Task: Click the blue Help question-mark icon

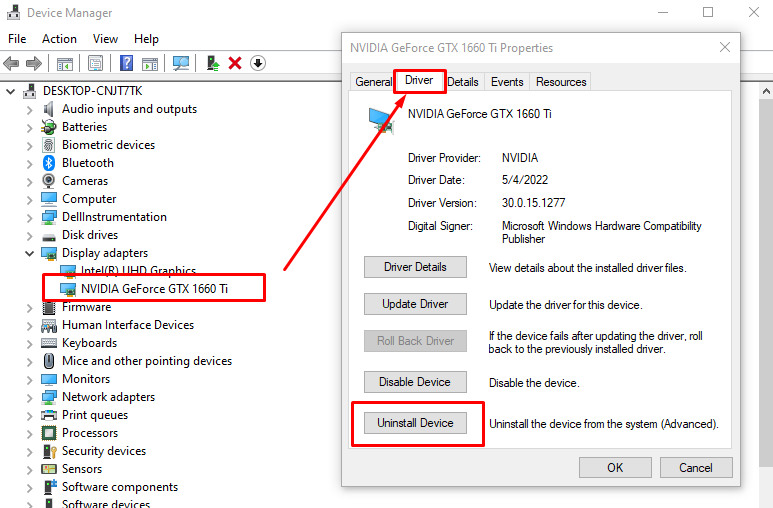Action: (x=127, y=63)
